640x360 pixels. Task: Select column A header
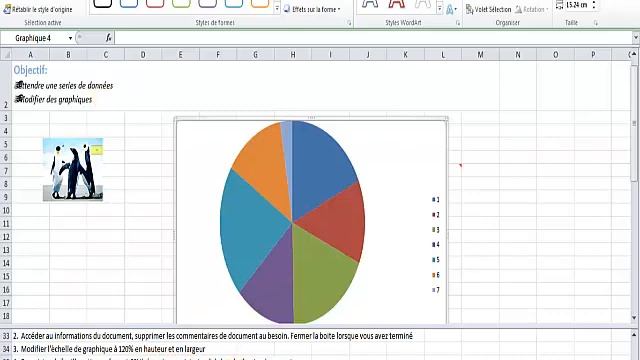tap(30, 55)
